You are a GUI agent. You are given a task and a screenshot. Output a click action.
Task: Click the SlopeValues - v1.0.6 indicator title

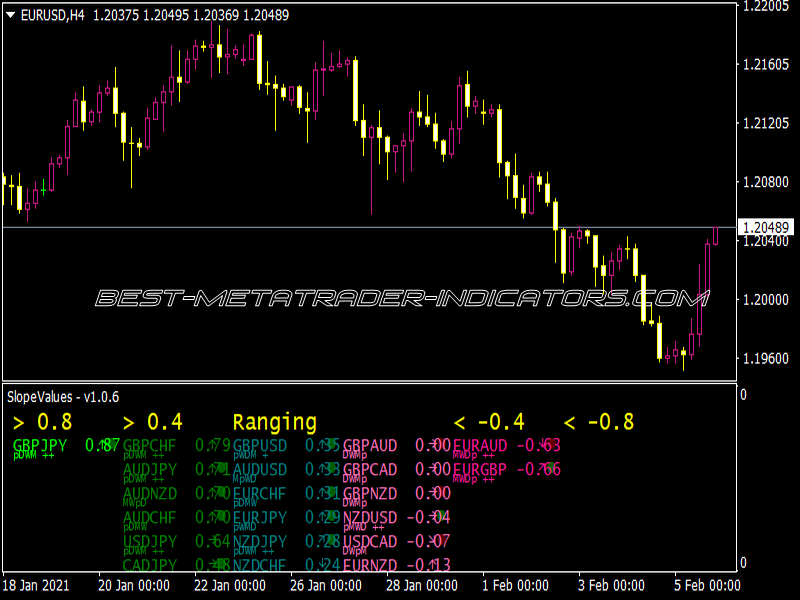tap(63, 397)
